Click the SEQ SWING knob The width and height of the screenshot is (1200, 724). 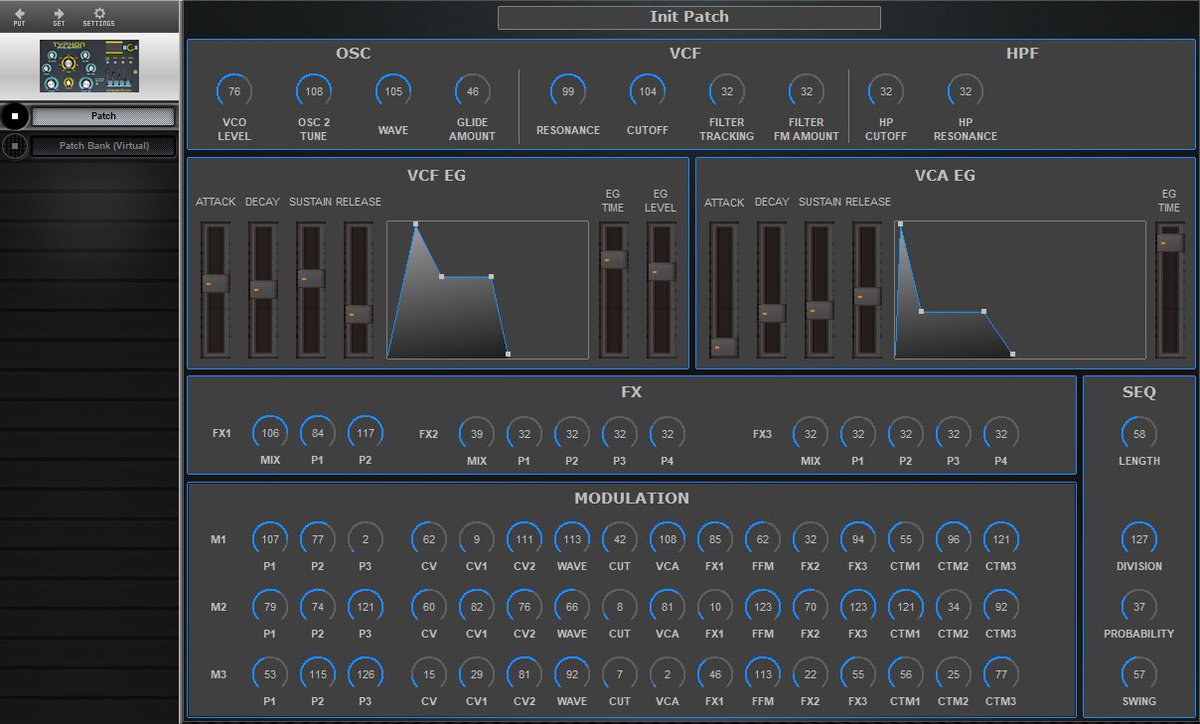click(1139, 675)
